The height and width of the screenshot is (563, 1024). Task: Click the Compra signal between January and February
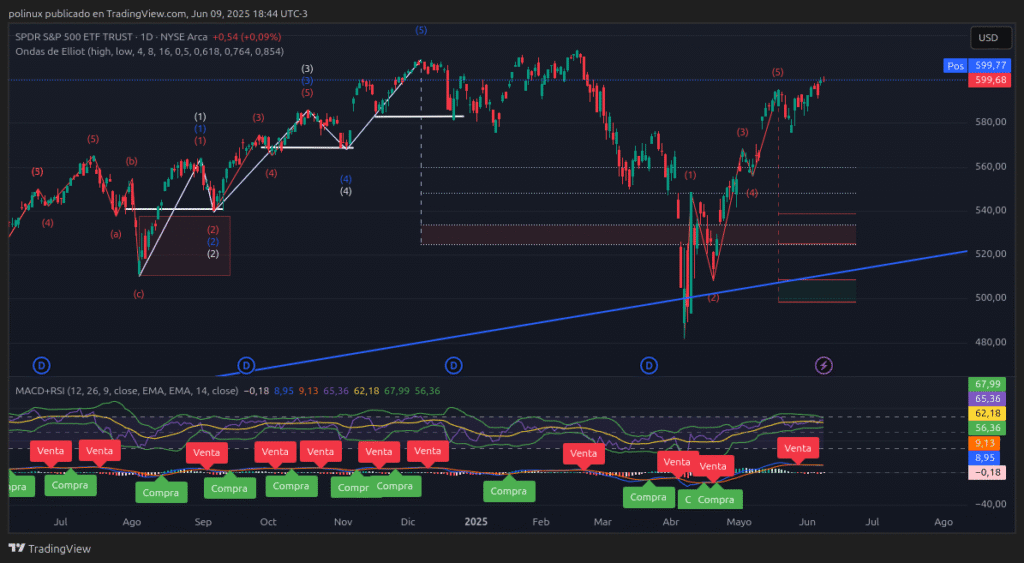(509, 491)
